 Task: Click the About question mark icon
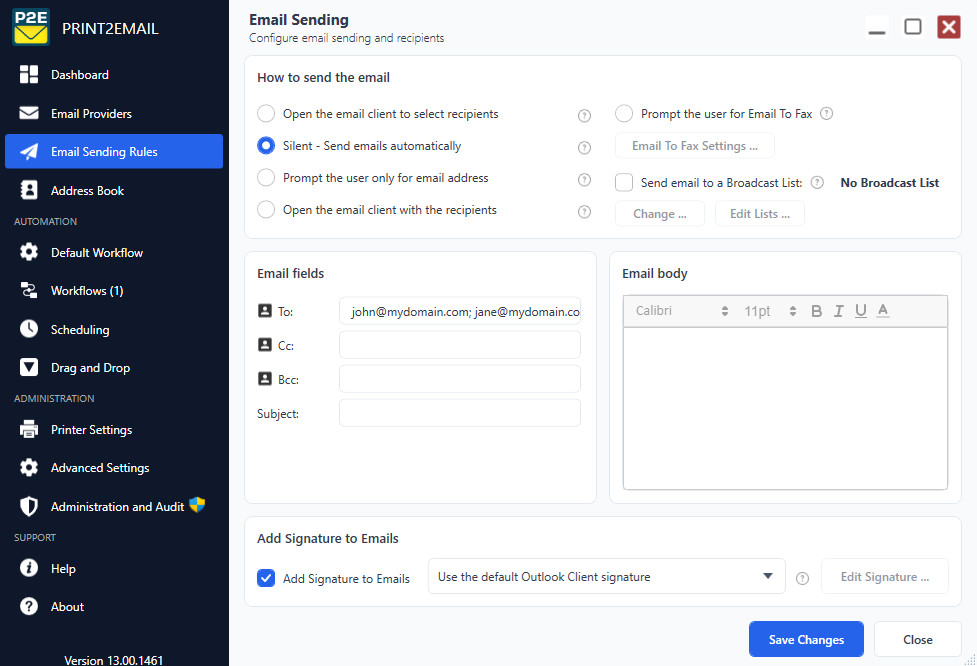(29, 606)
